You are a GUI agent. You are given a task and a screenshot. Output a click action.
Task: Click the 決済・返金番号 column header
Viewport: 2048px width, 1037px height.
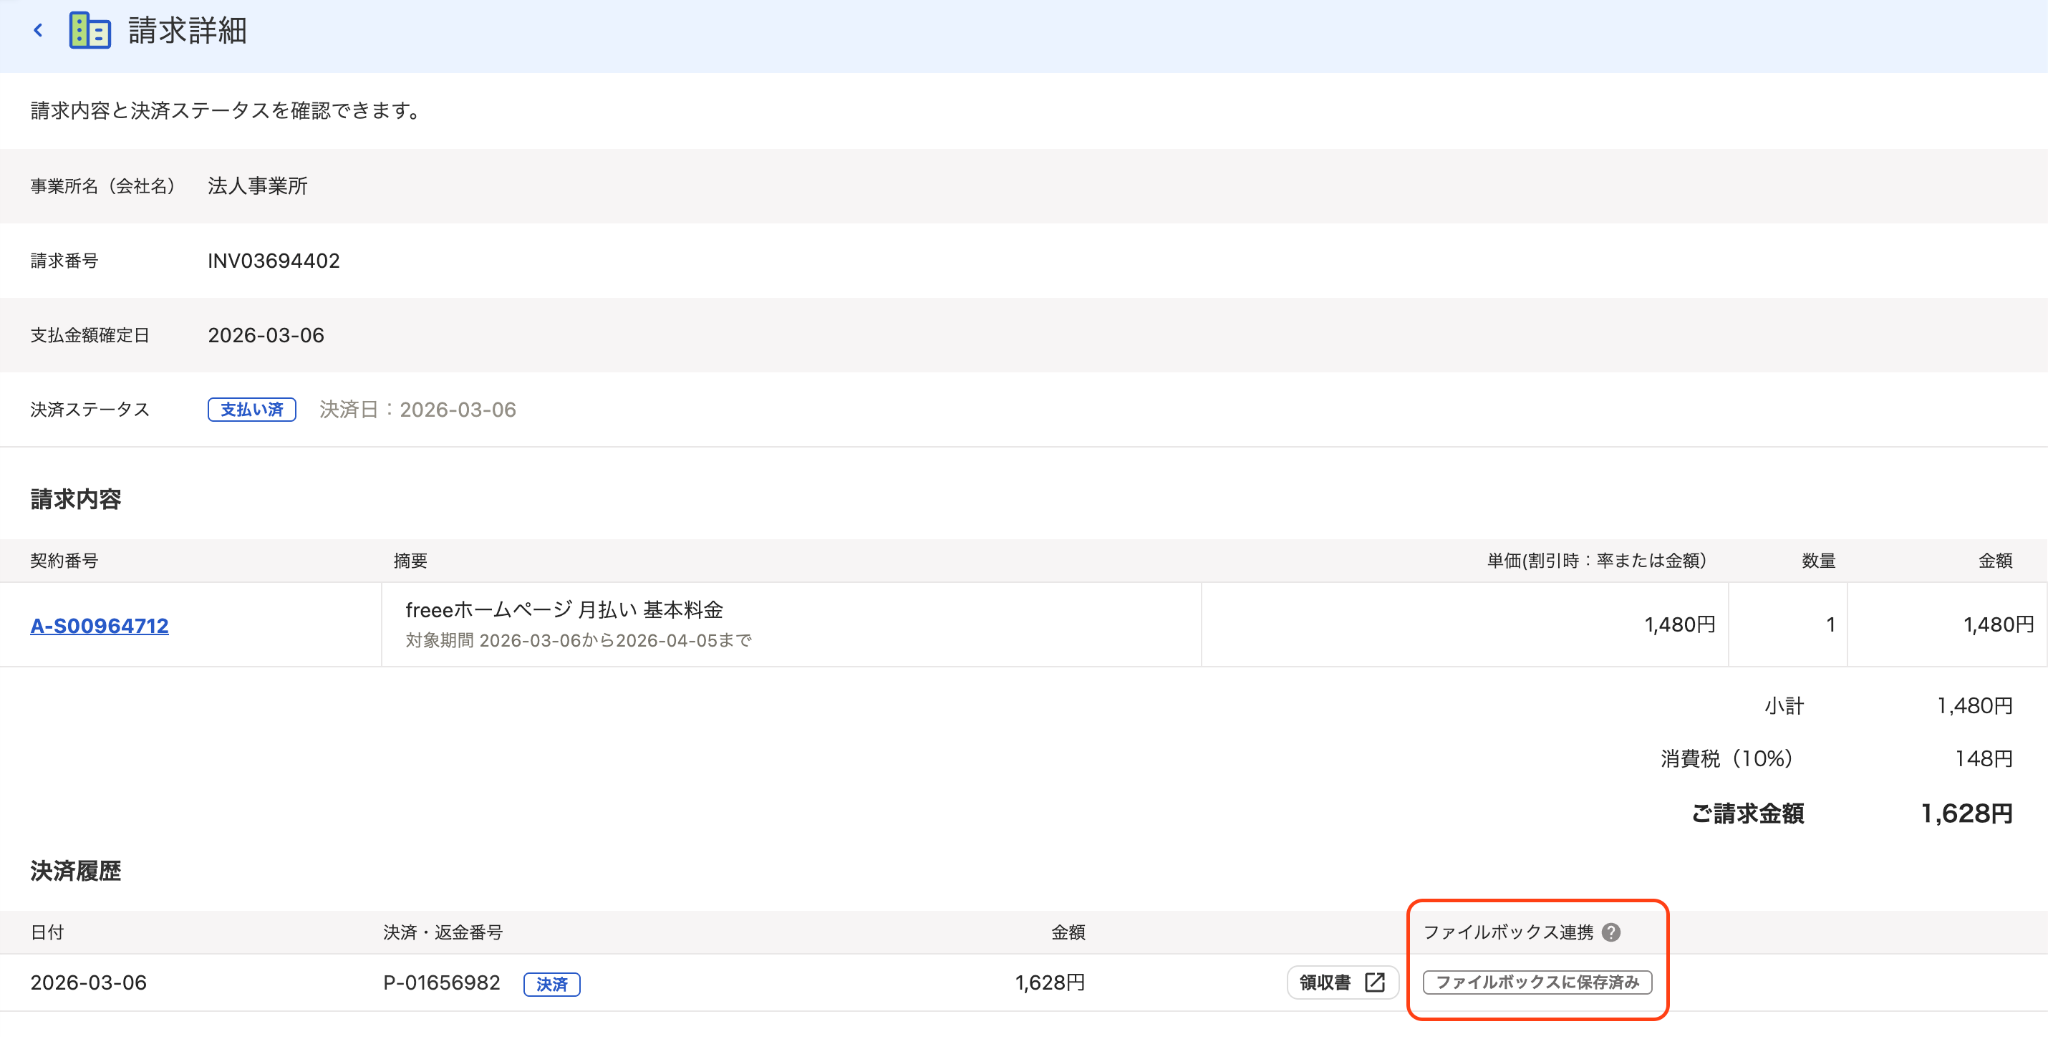(443, 932)
